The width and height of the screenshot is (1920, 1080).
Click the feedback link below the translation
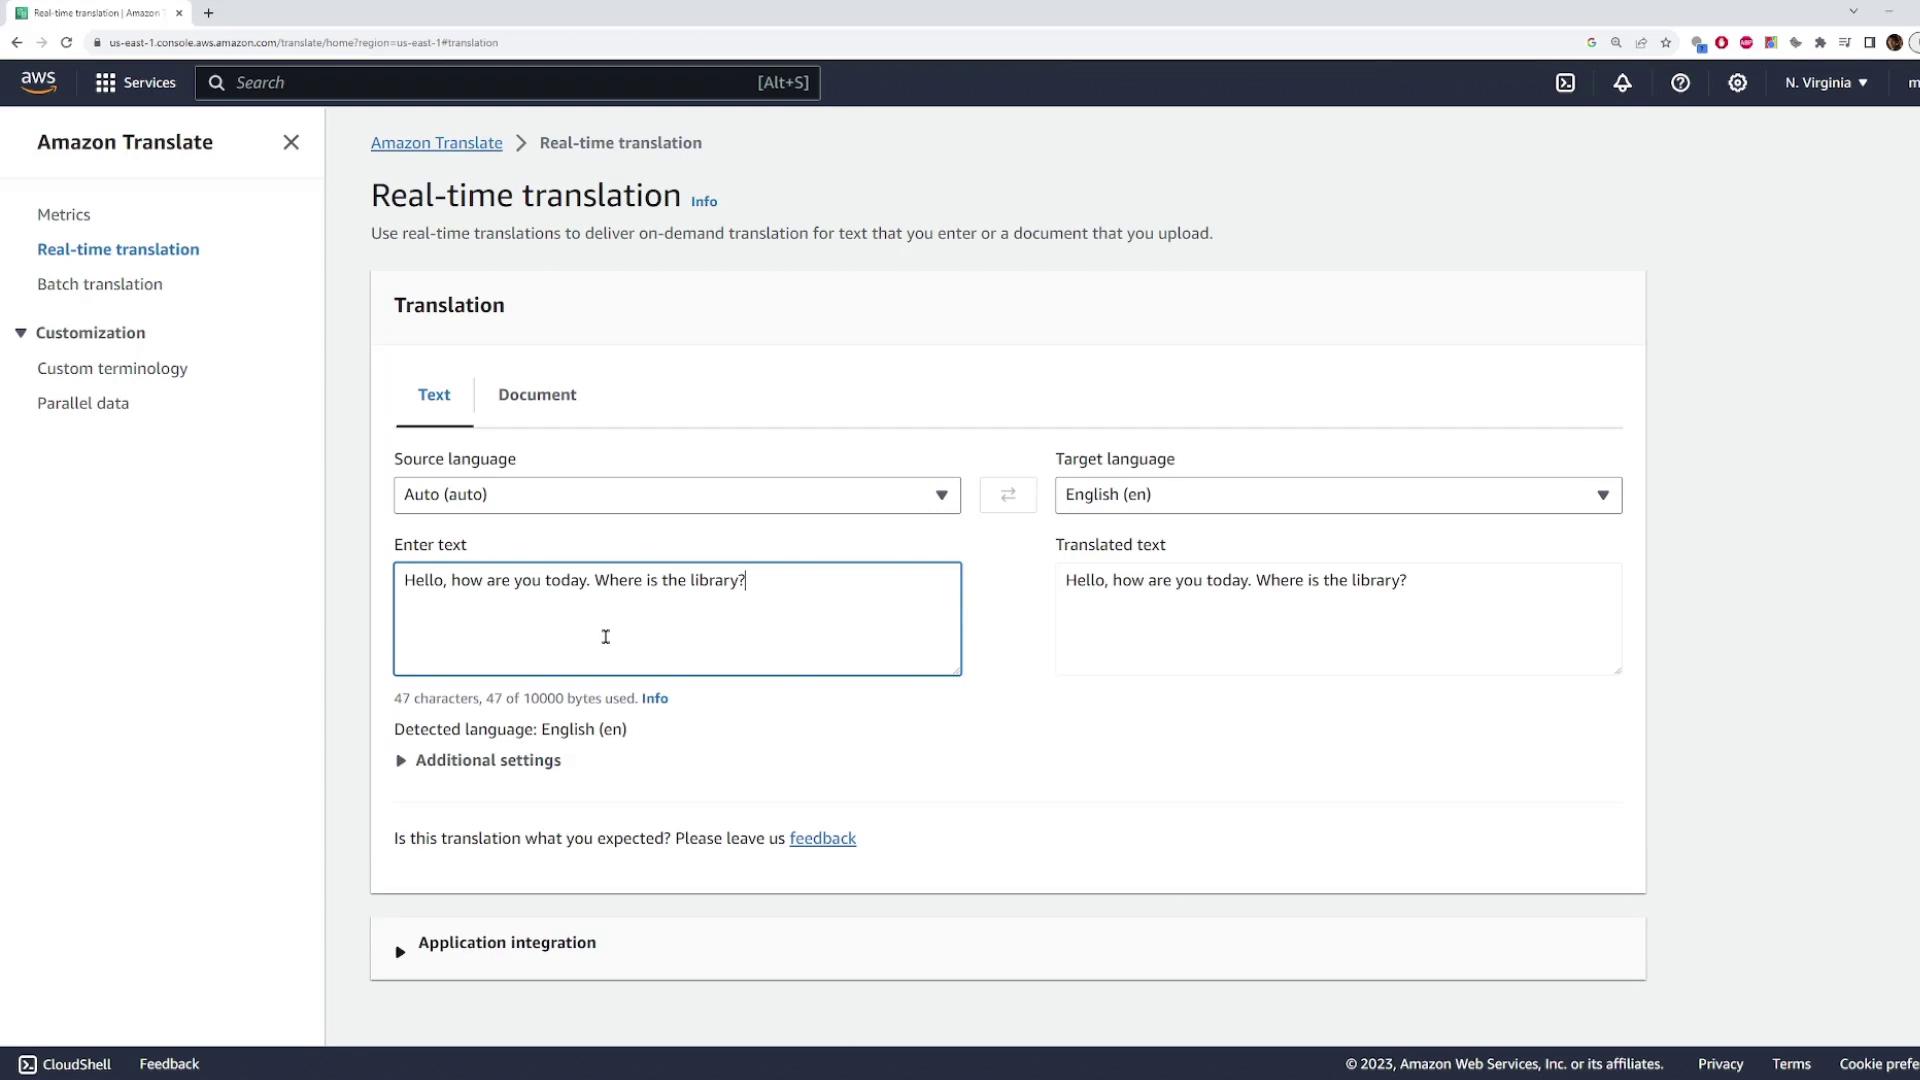(822, 838)
